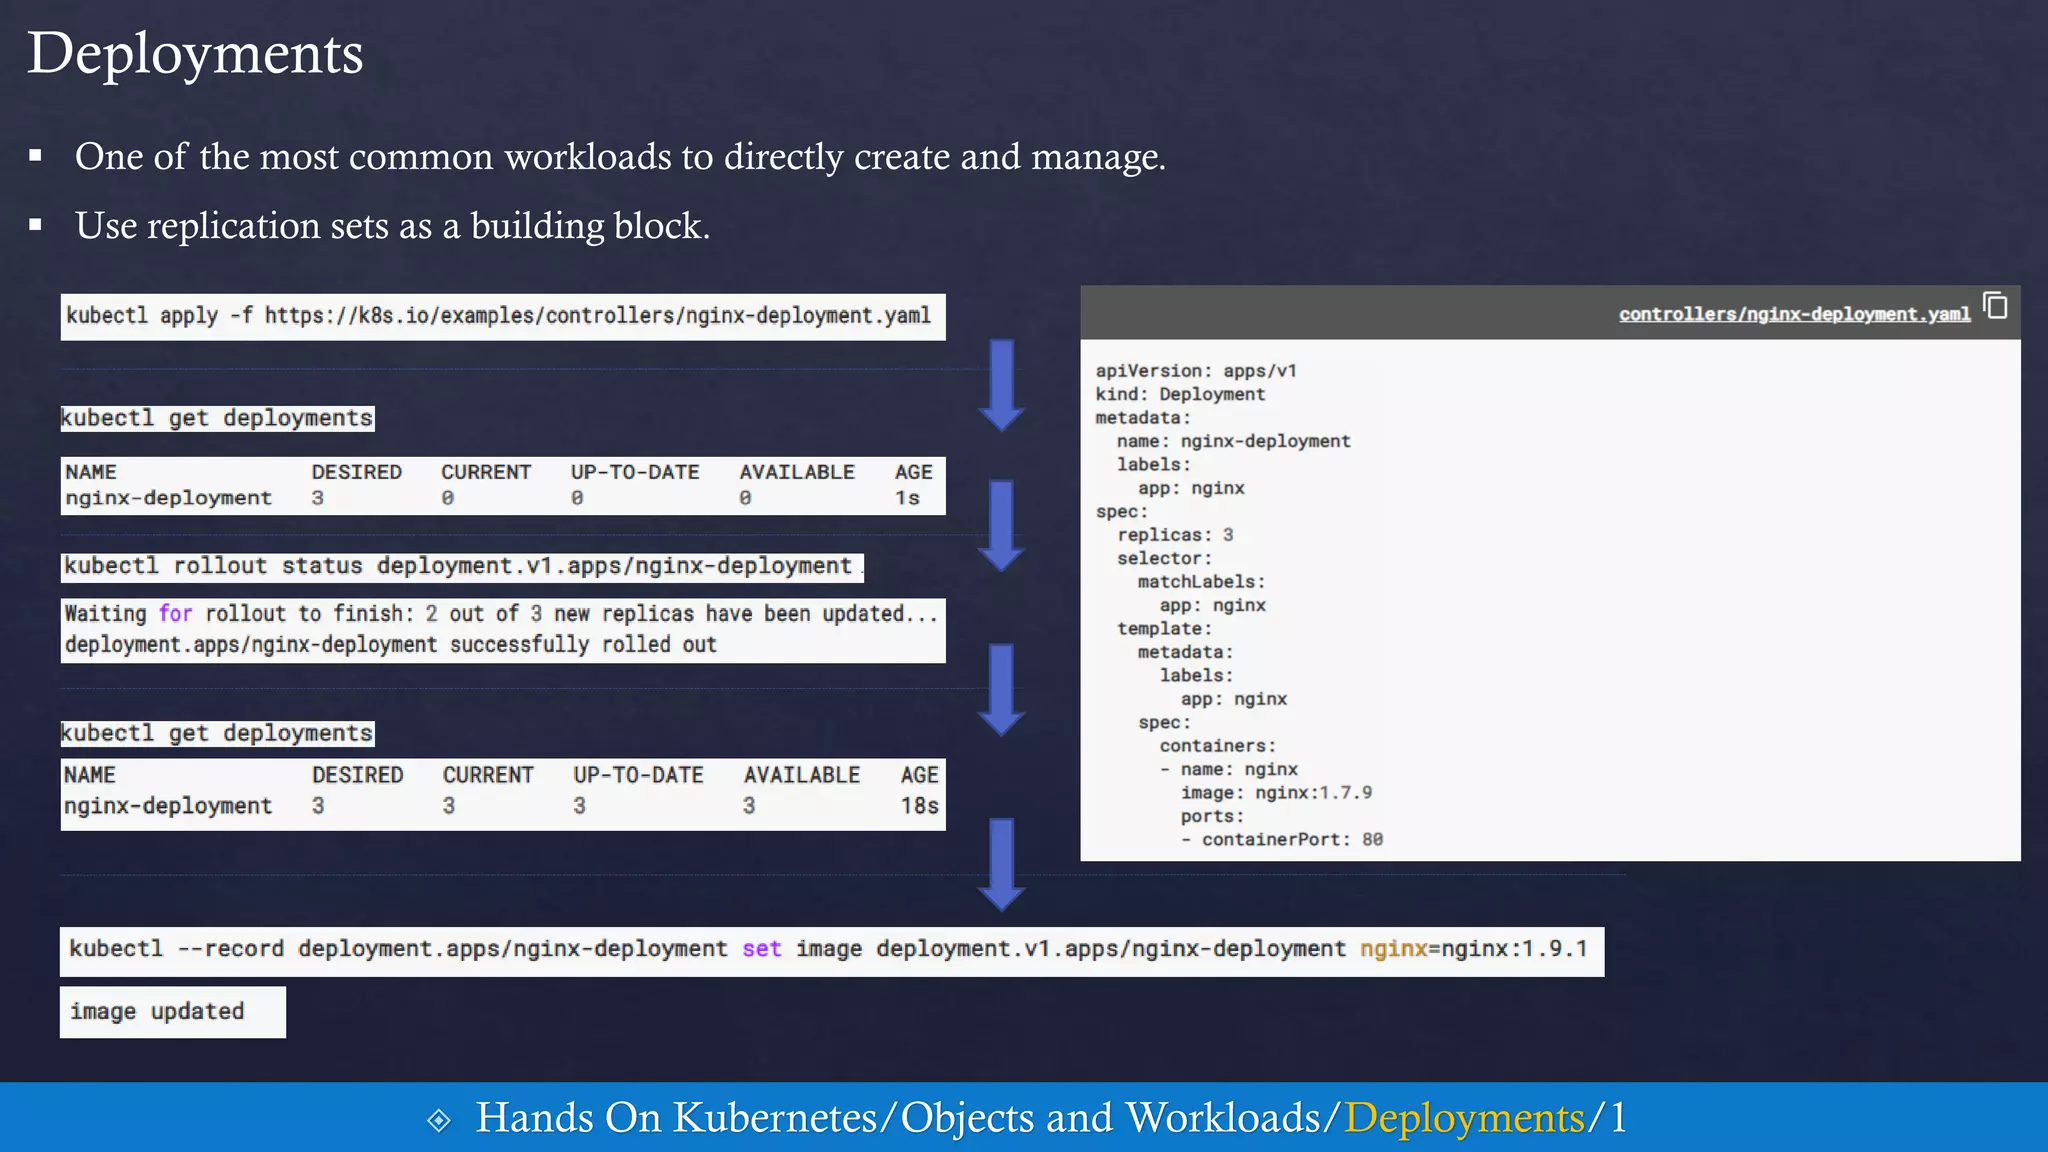Click 'successfully rolled out' output line

391,645
